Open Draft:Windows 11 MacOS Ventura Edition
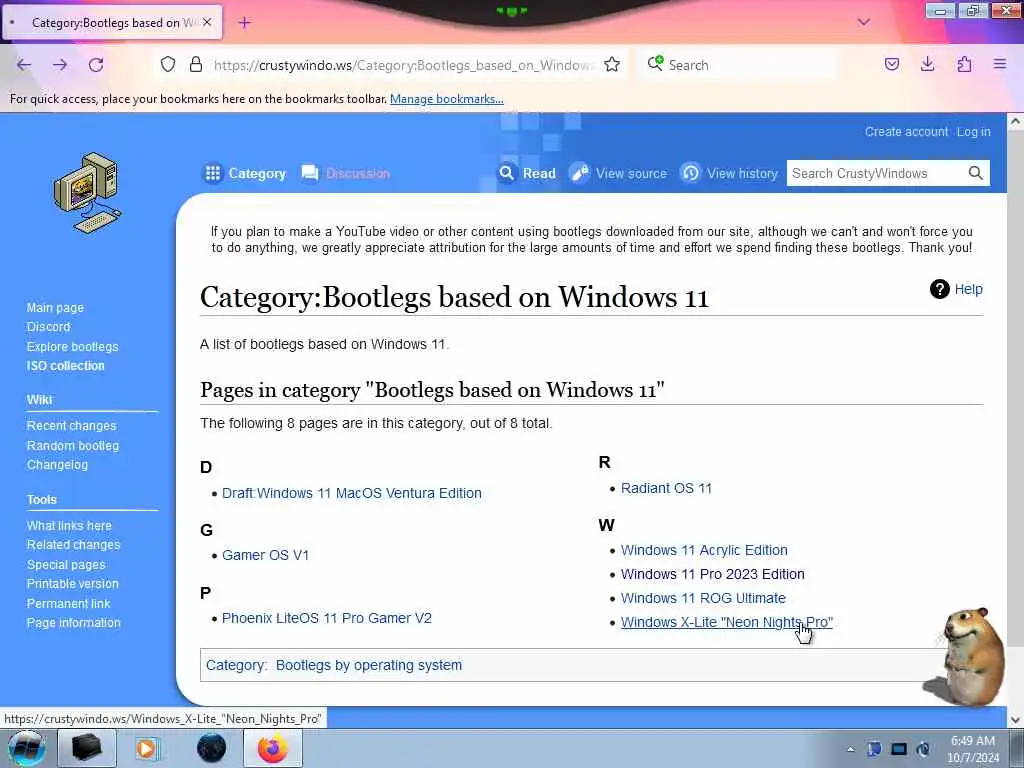 pos(351,493)
